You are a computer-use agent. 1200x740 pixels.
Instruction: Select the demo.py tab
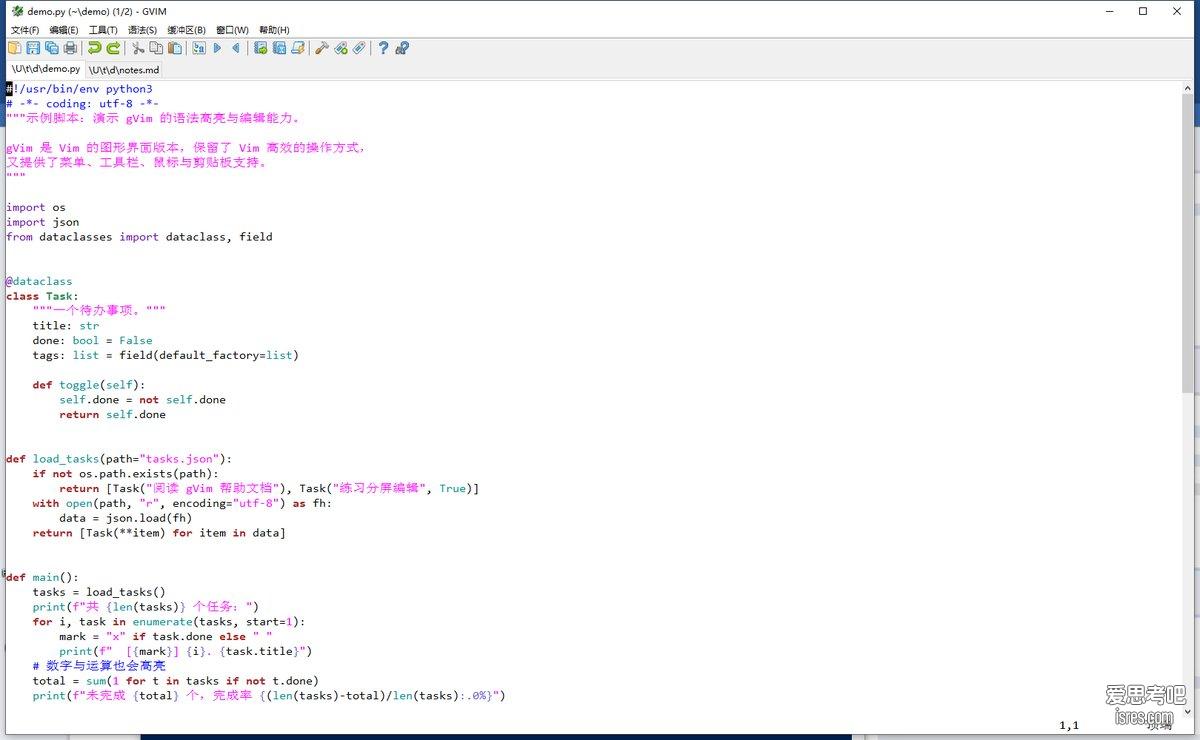pyautogui.click(x=46, y=69)
